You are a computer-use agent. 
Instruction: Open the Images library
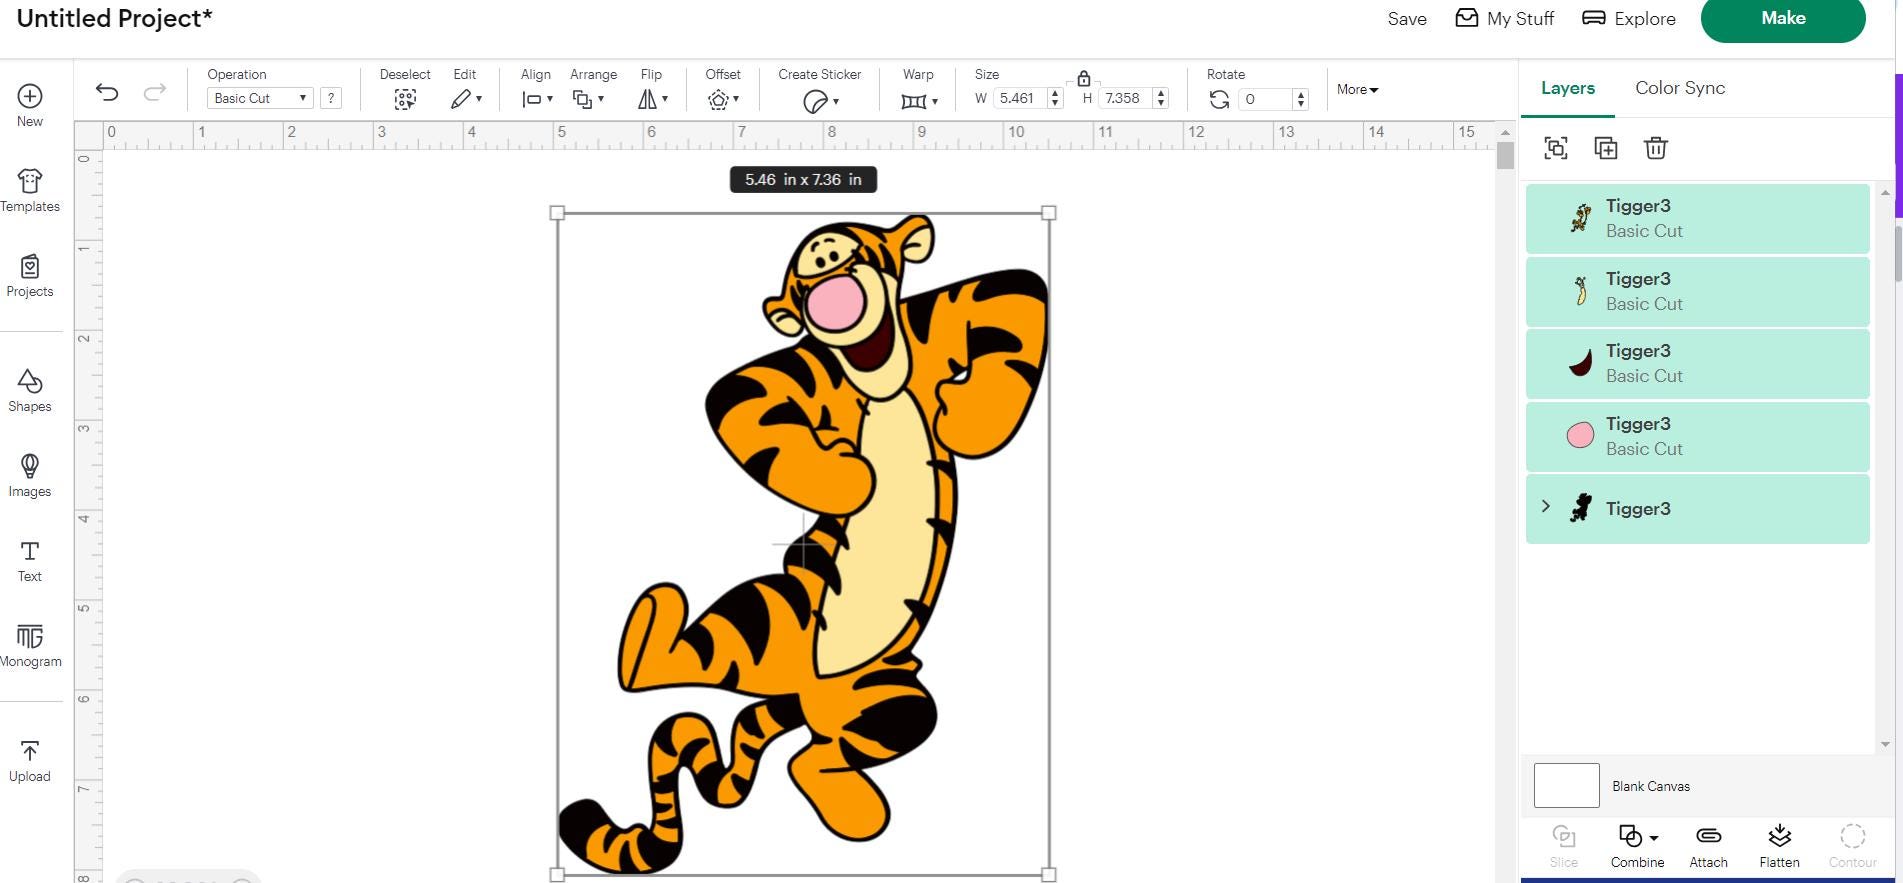(30, 476)
